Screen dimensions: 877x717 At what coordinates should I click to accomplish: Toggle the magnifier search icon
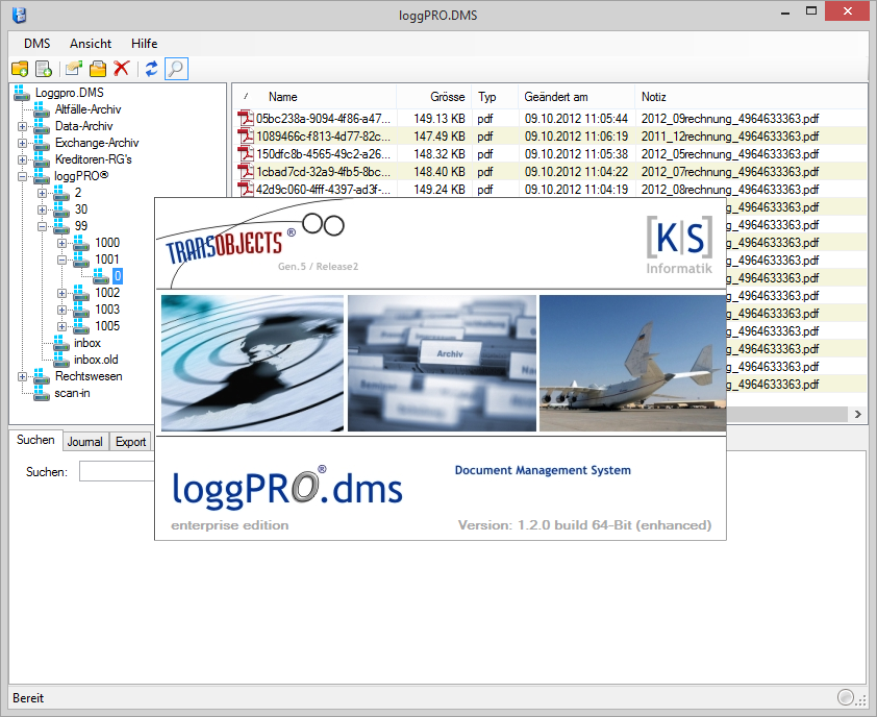coord(176,69)
